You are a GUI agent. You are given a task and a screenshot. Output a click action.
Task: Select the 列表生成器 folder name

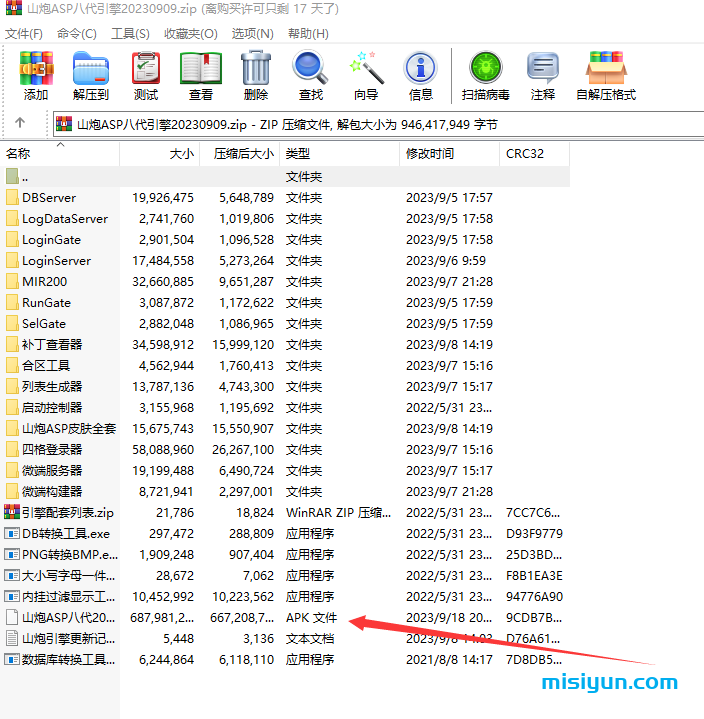(52, 387)
